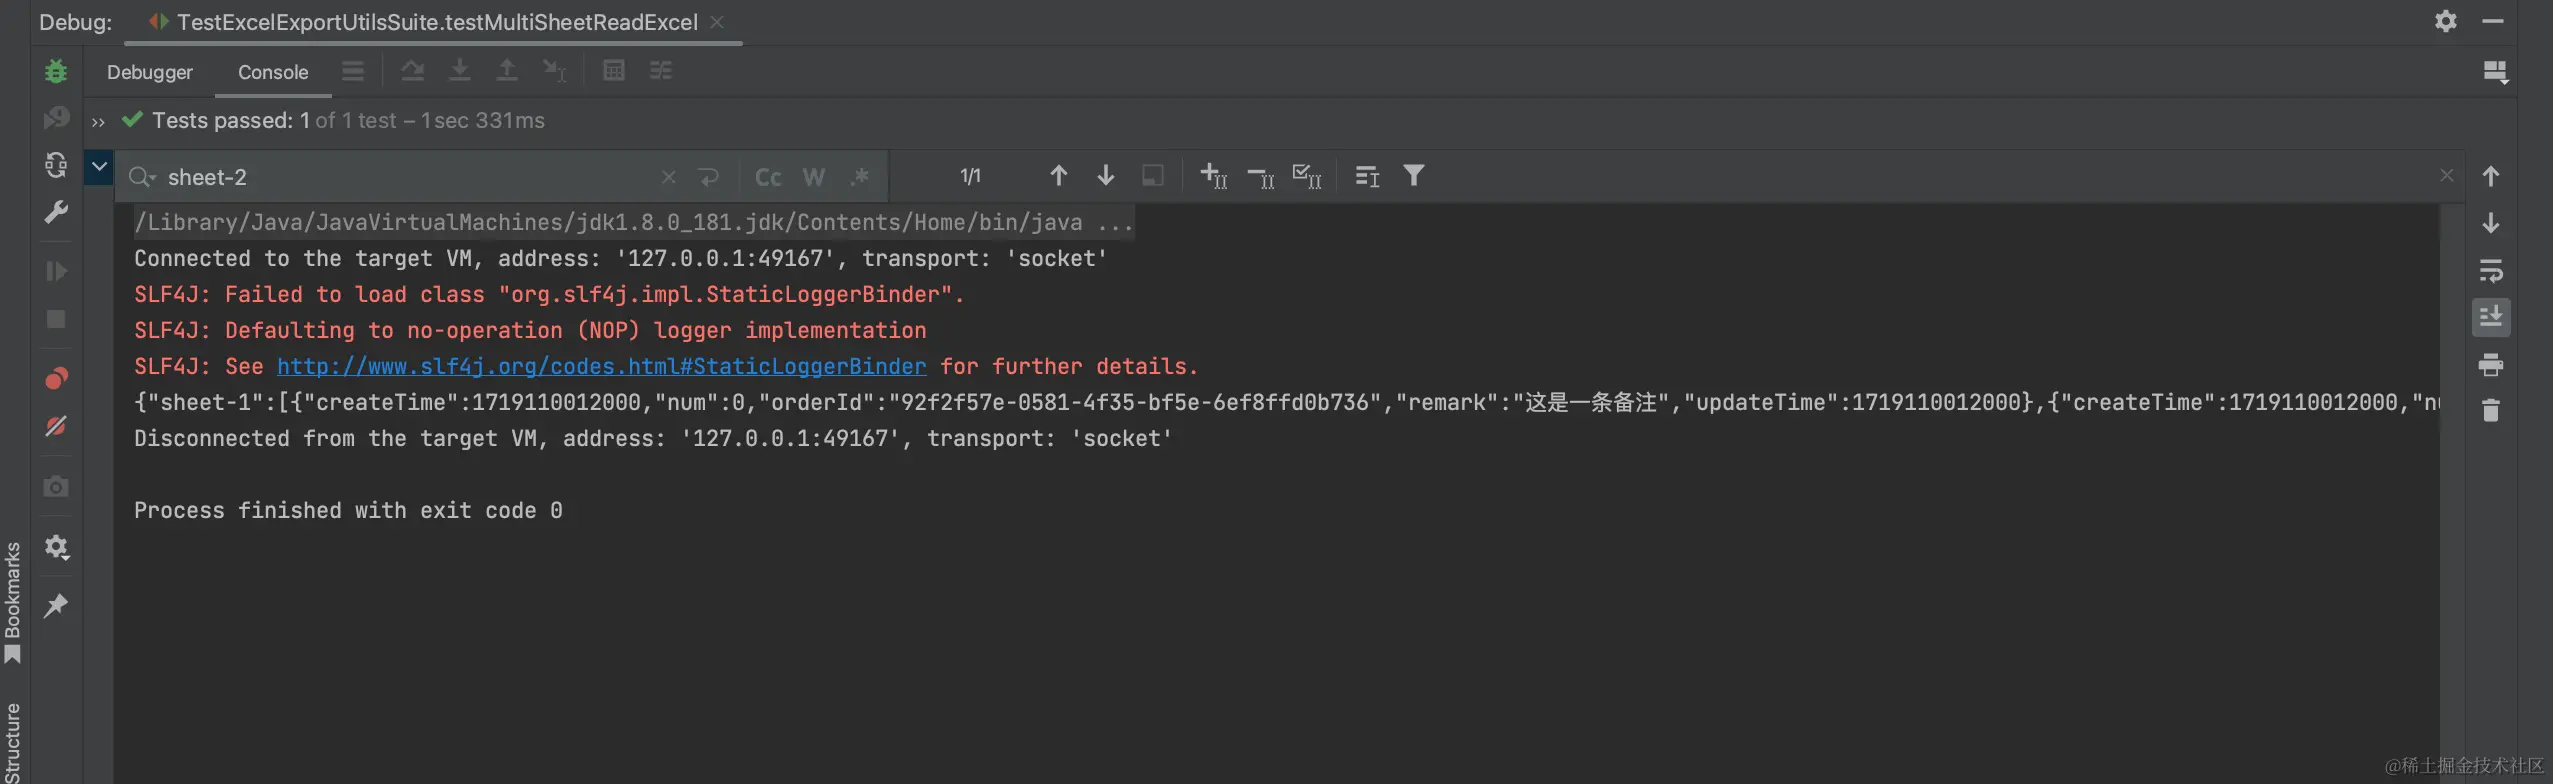The height and width of the screenshot is (784, 2553).
Task: Click the 'SLF4J: Defaulting to no-operation' line
Action: (530, 331)
